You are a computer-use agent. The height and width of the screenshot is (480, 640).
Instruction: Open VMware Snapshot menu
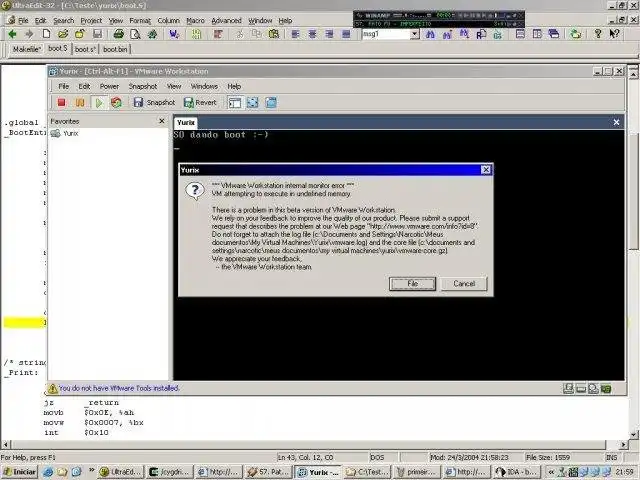tap(143, 87)
